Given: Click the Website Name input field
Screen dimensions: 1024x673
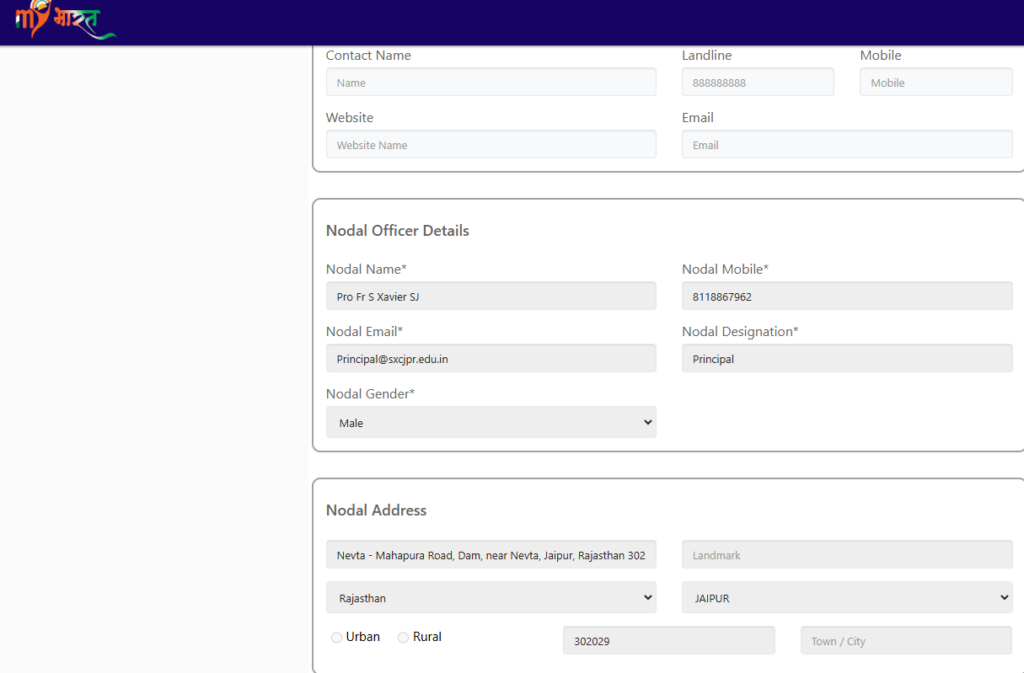Looking at the screenshot, I should click(x=491, y=144).
